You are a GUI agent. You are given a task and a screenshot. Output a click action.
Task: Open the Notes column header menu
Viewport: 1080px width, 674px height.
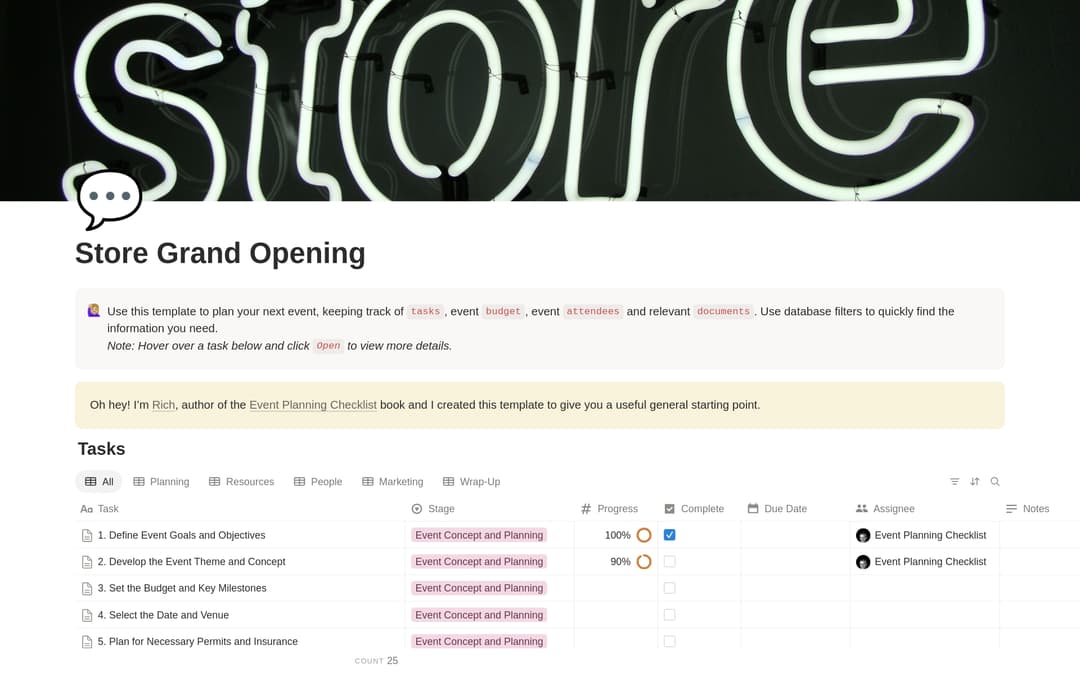tap(1039, 509)
